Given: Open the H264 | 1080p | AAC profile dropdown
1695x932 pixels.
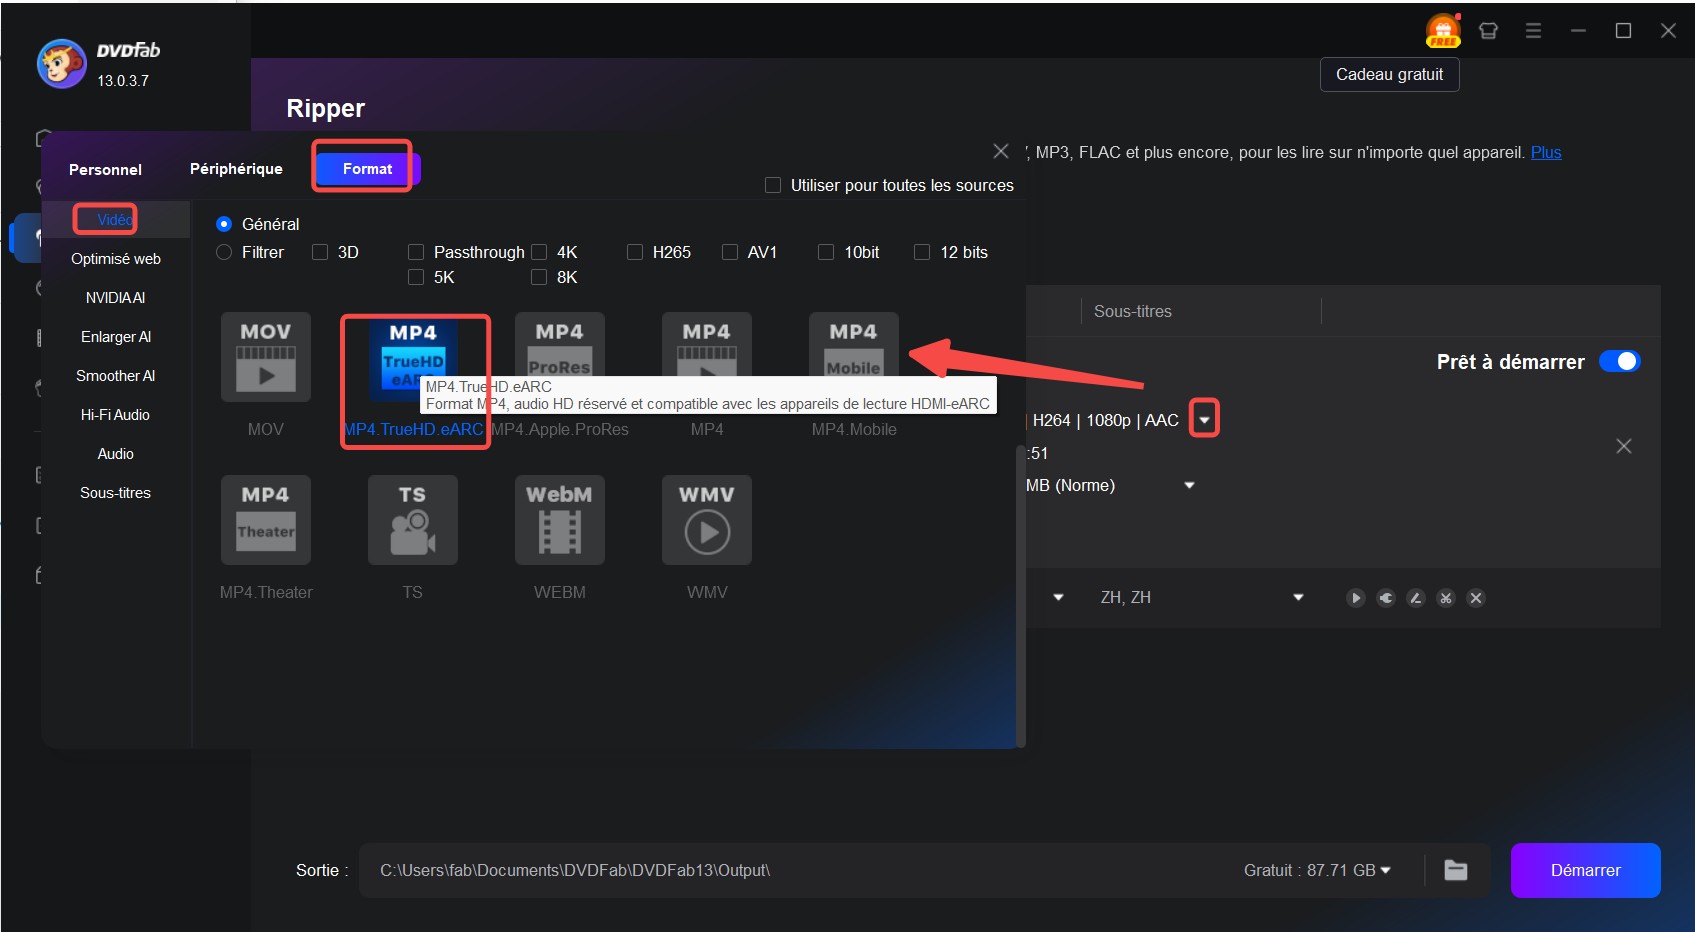Looking at the screenshot, I should [1205, 420].
